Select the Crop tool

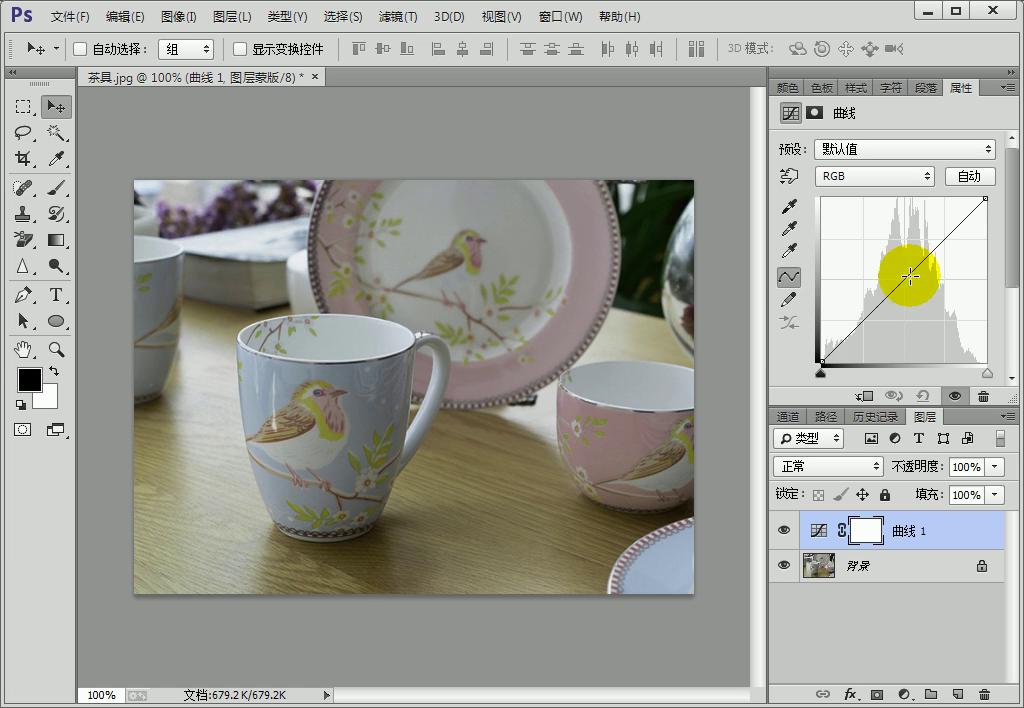coord(23,159)
